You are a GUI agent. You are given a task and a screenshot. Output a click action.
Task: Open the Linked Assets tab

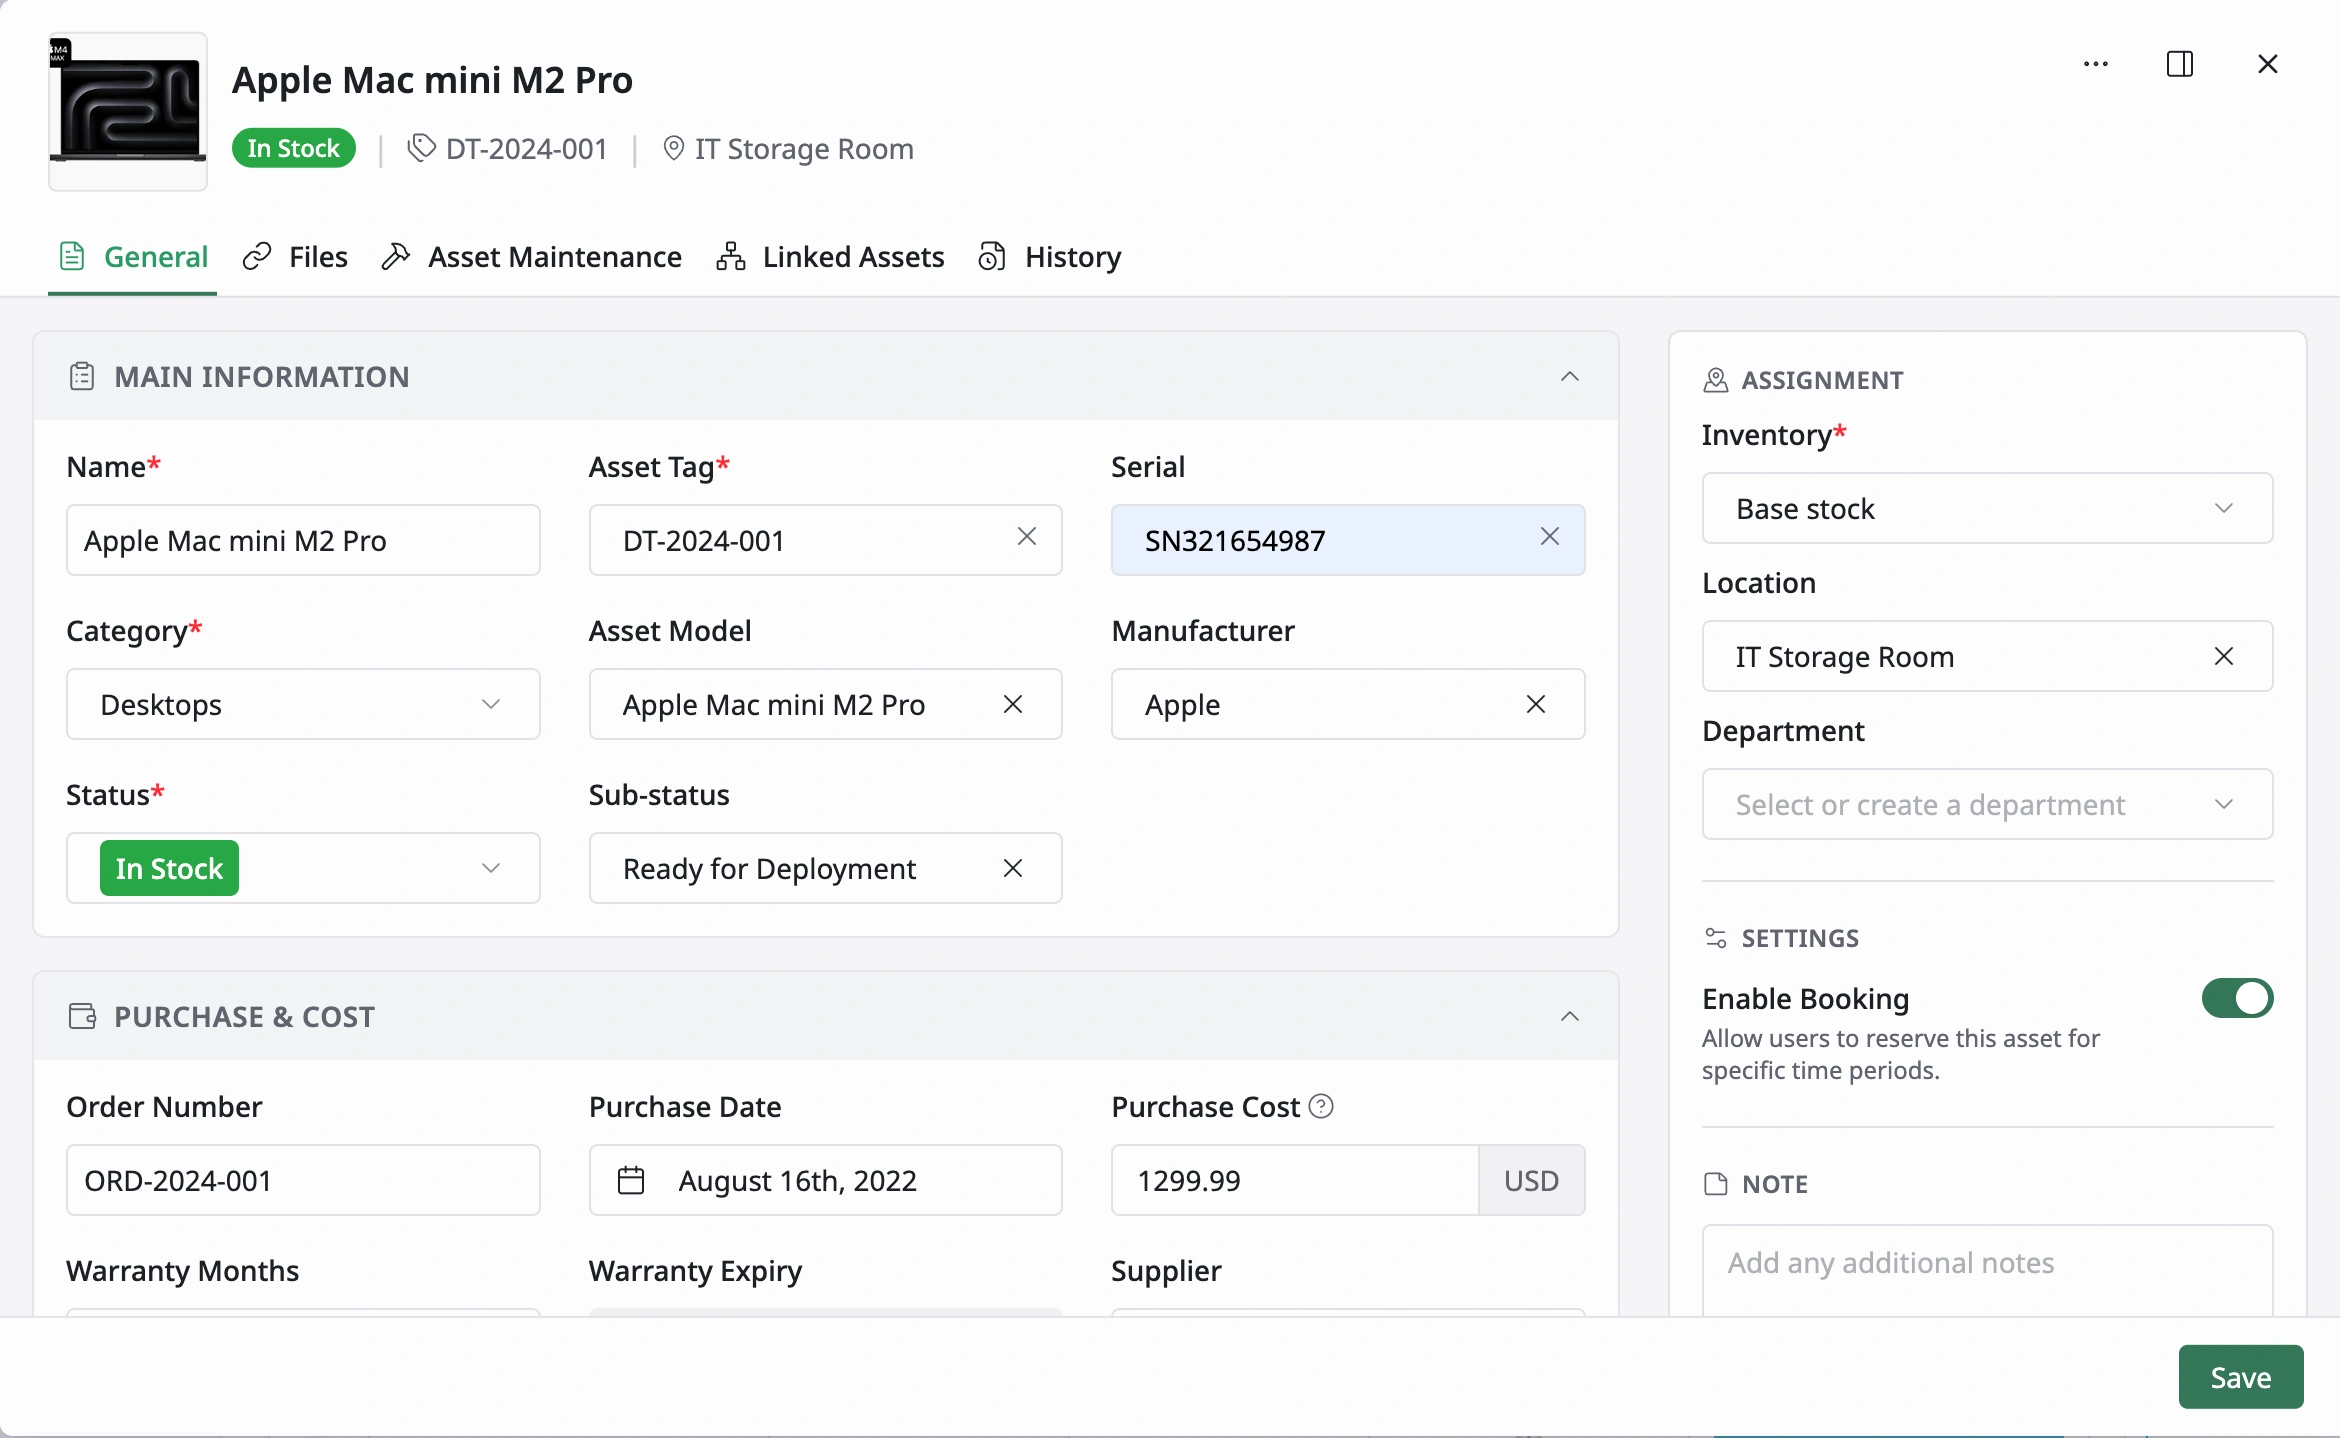(831, 257)
